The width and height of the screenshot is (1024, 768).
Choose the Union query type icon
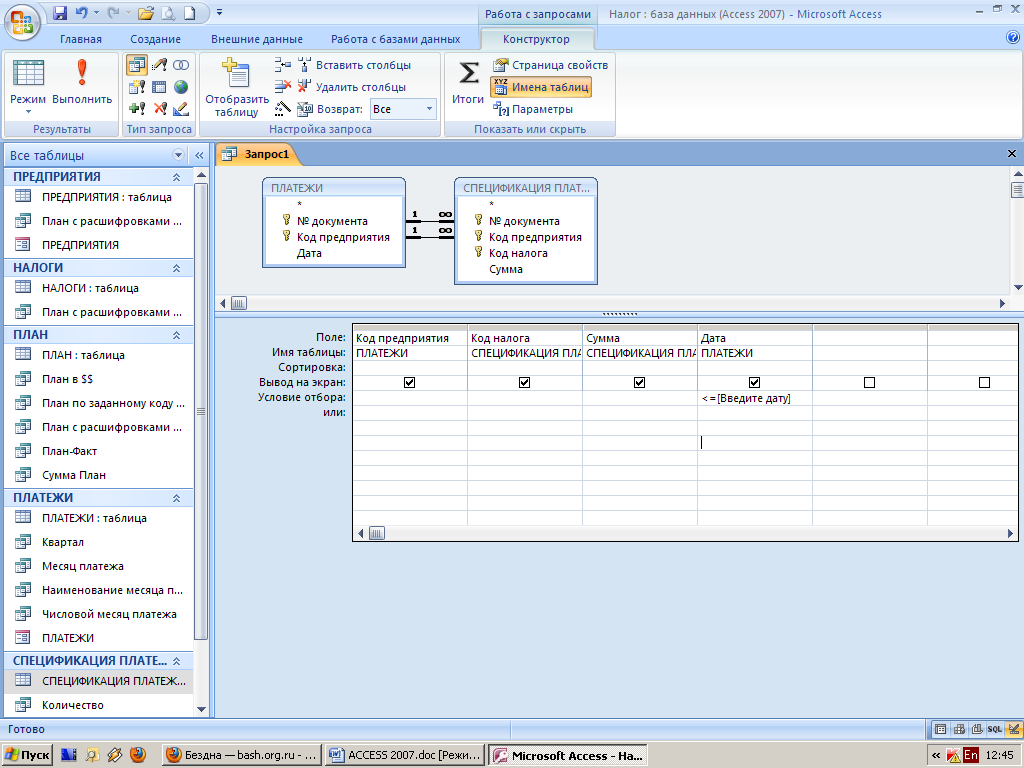(181, 65)
